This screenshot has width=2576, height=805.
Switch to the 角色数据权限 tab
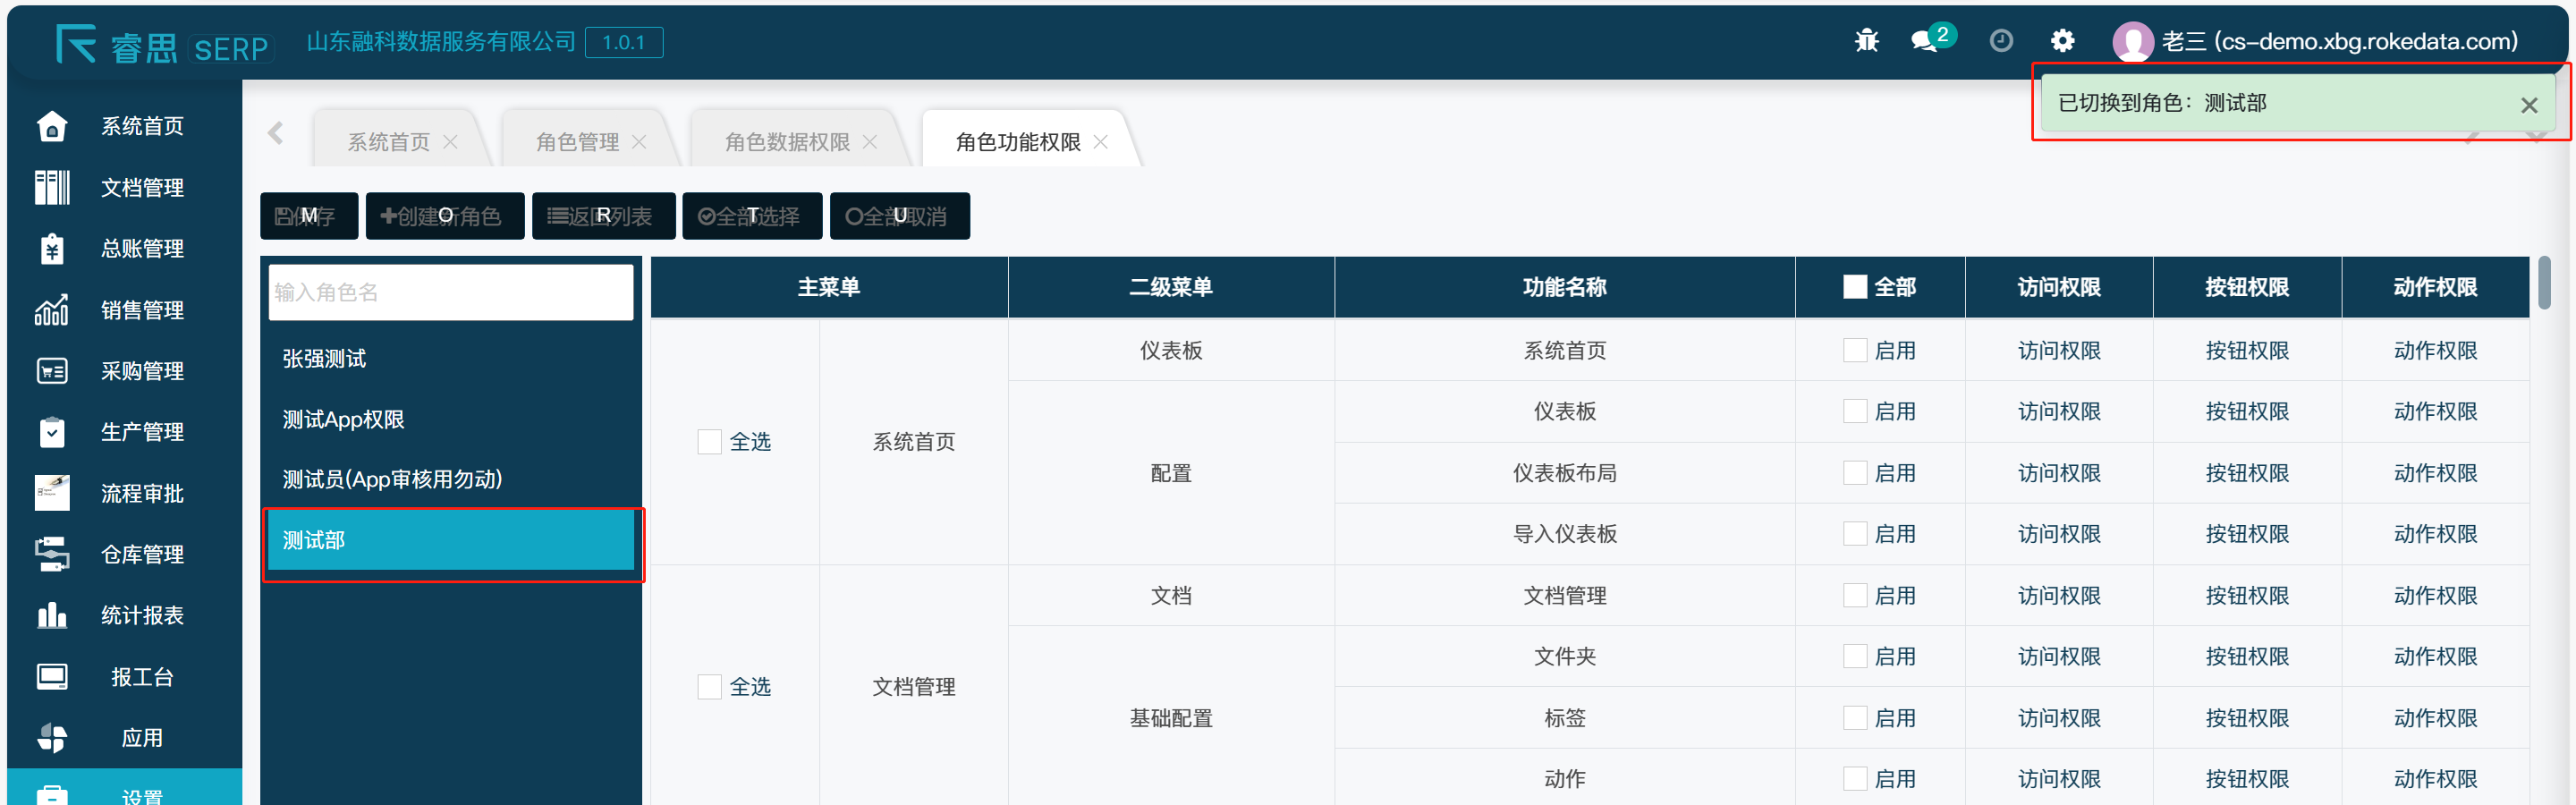click(786, 142)
